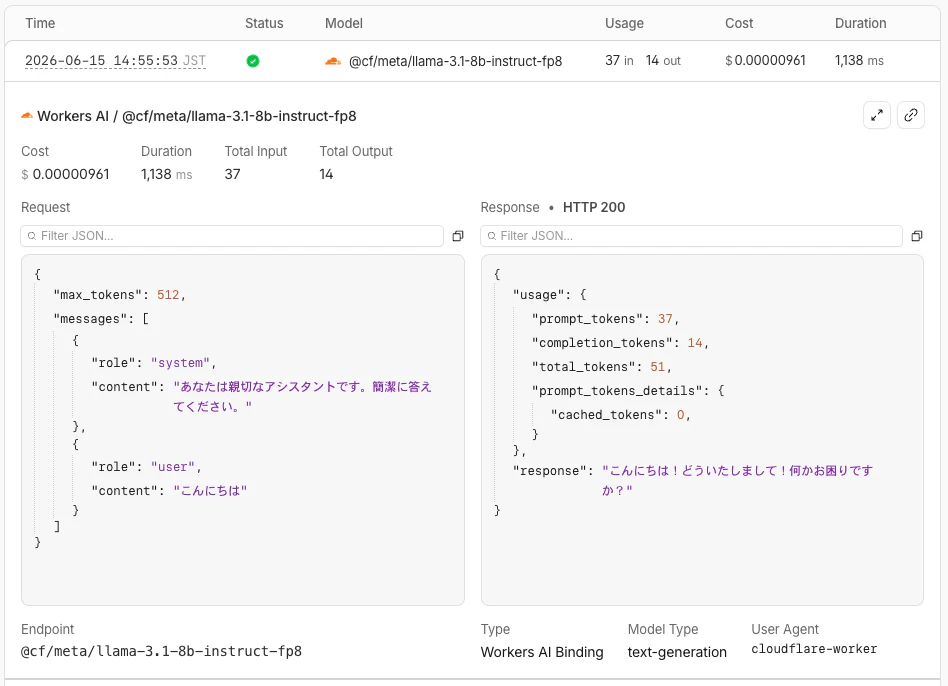
Task: Click the prompt_tokens value 37
Action: click(665, 319)
